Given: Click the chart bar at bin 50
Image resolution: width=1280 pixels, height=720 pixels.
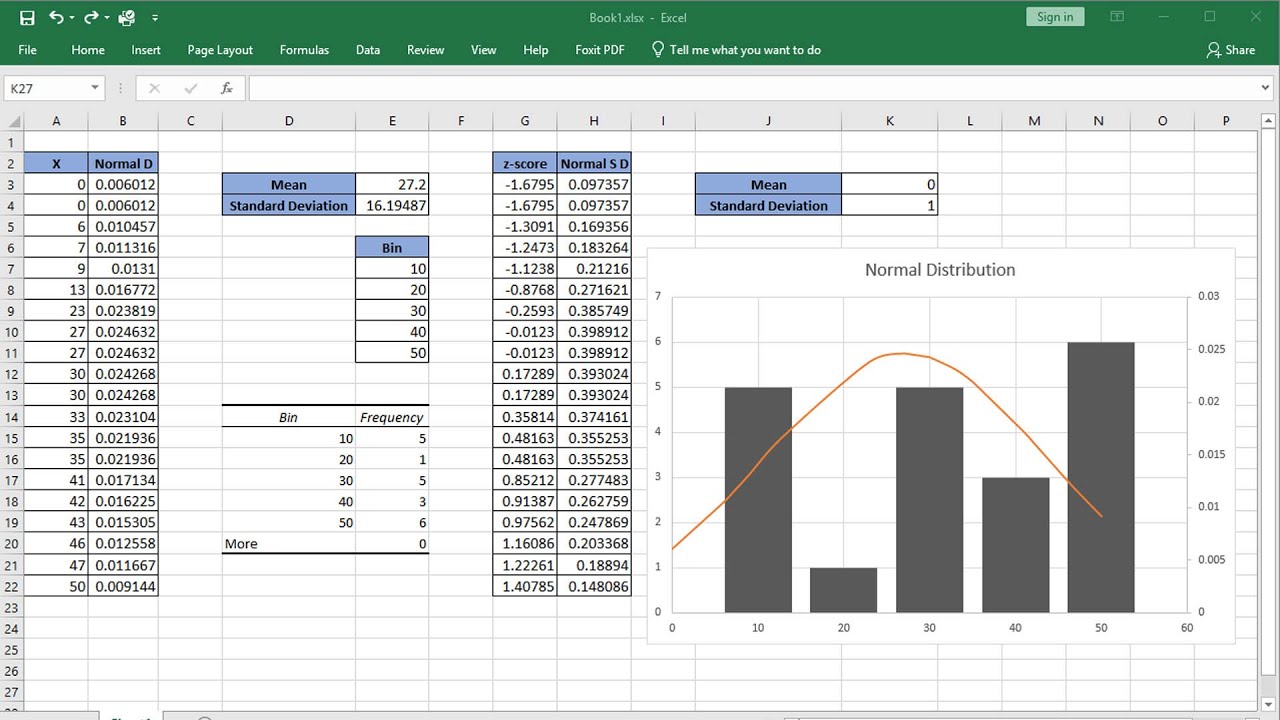Looking at the screenshot, I should click(x=1101, y=477).
